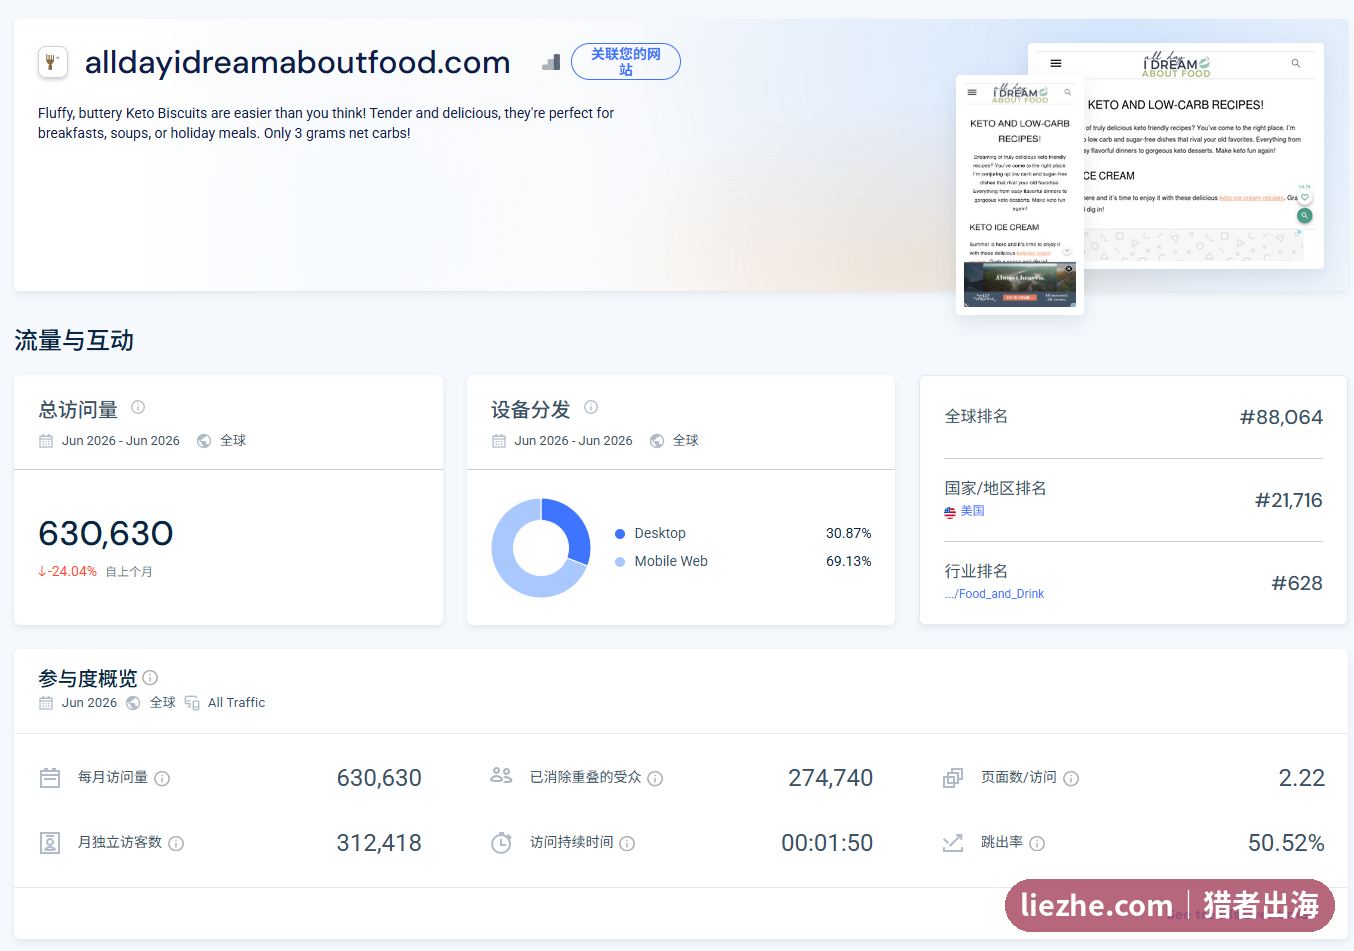1354x951 pixels.
Task: Click the alldayidreamaboutfood site favicon
Action: coord(53,62)
